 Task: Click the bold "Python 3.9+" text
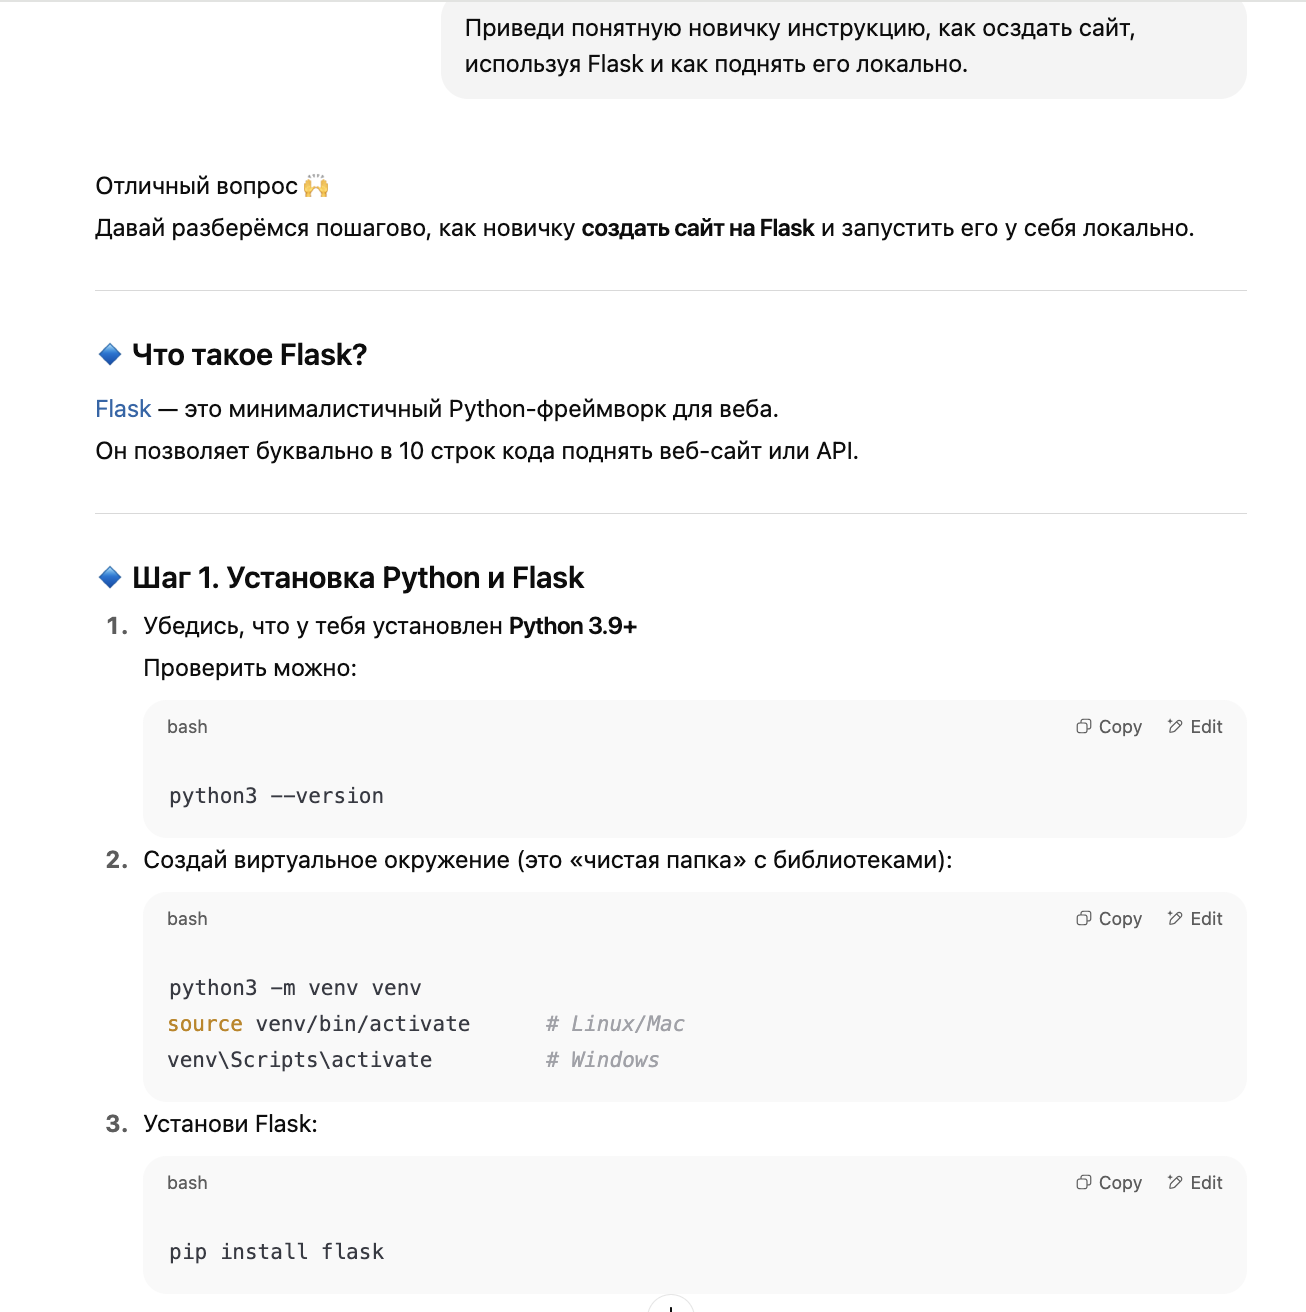pyautogui.click(x=573, y=626)
